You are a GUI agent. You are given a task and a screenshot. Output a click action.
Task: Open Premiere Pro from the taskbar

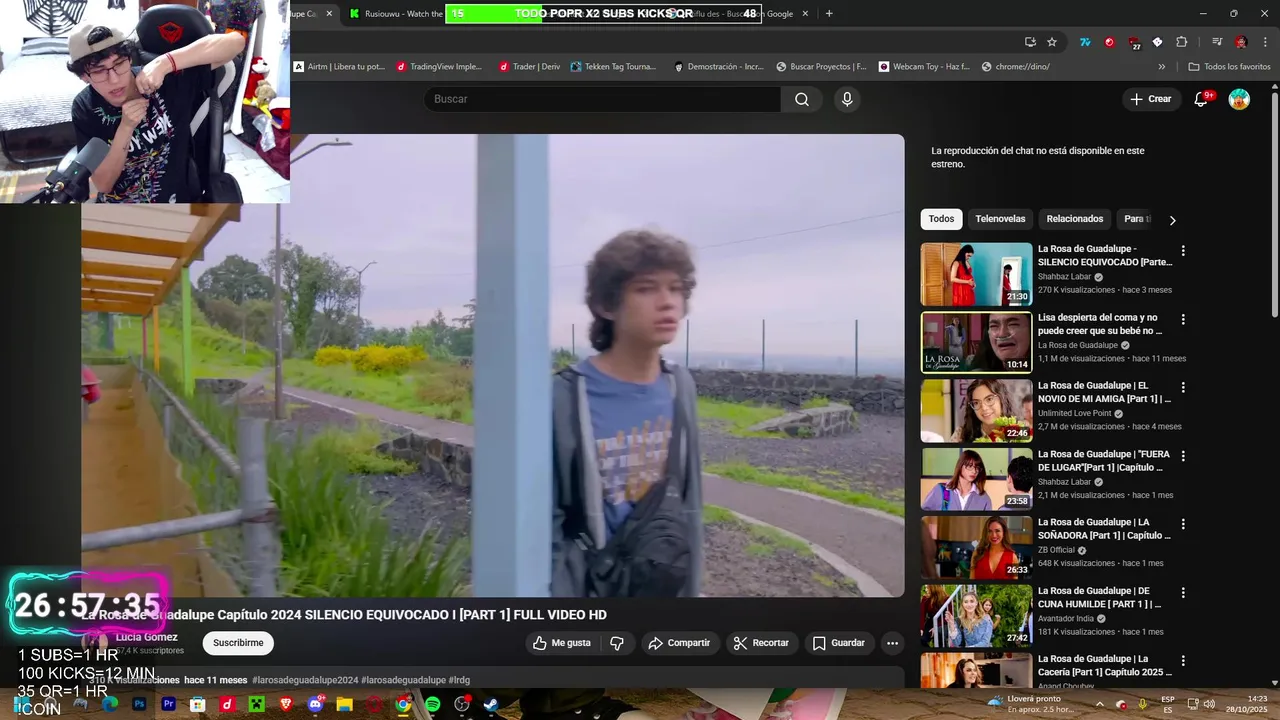(x=169, y=704)
